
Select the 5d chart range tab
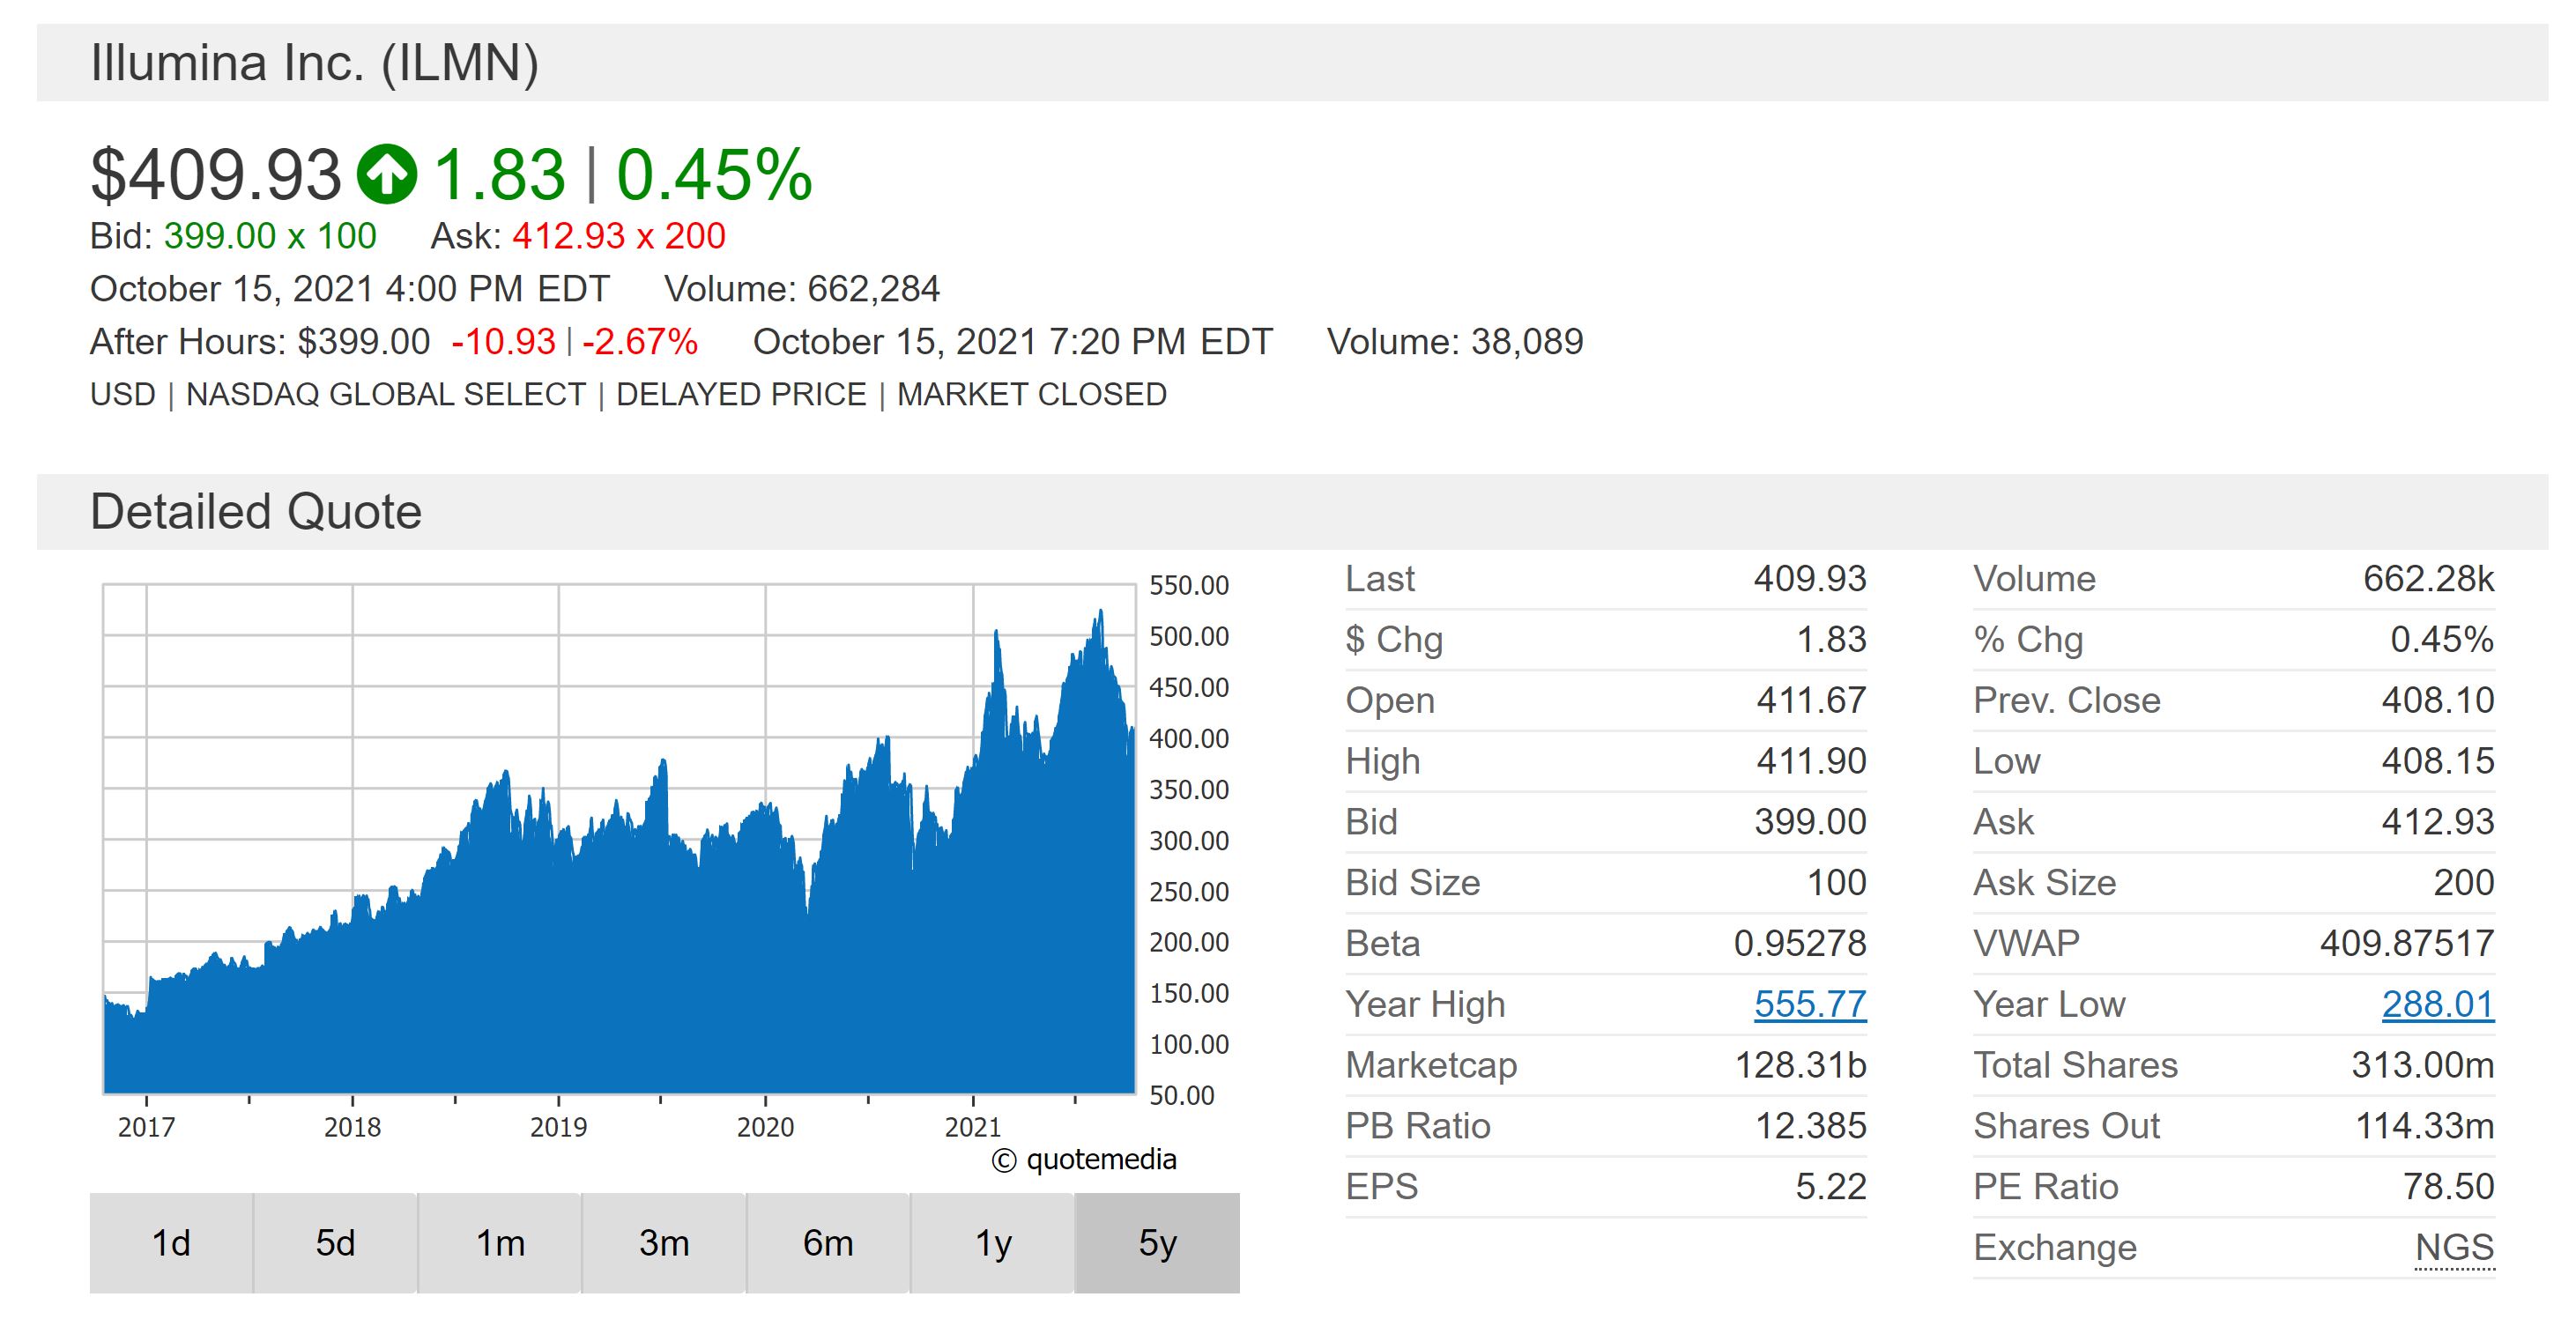click(x=335, y=1243)
